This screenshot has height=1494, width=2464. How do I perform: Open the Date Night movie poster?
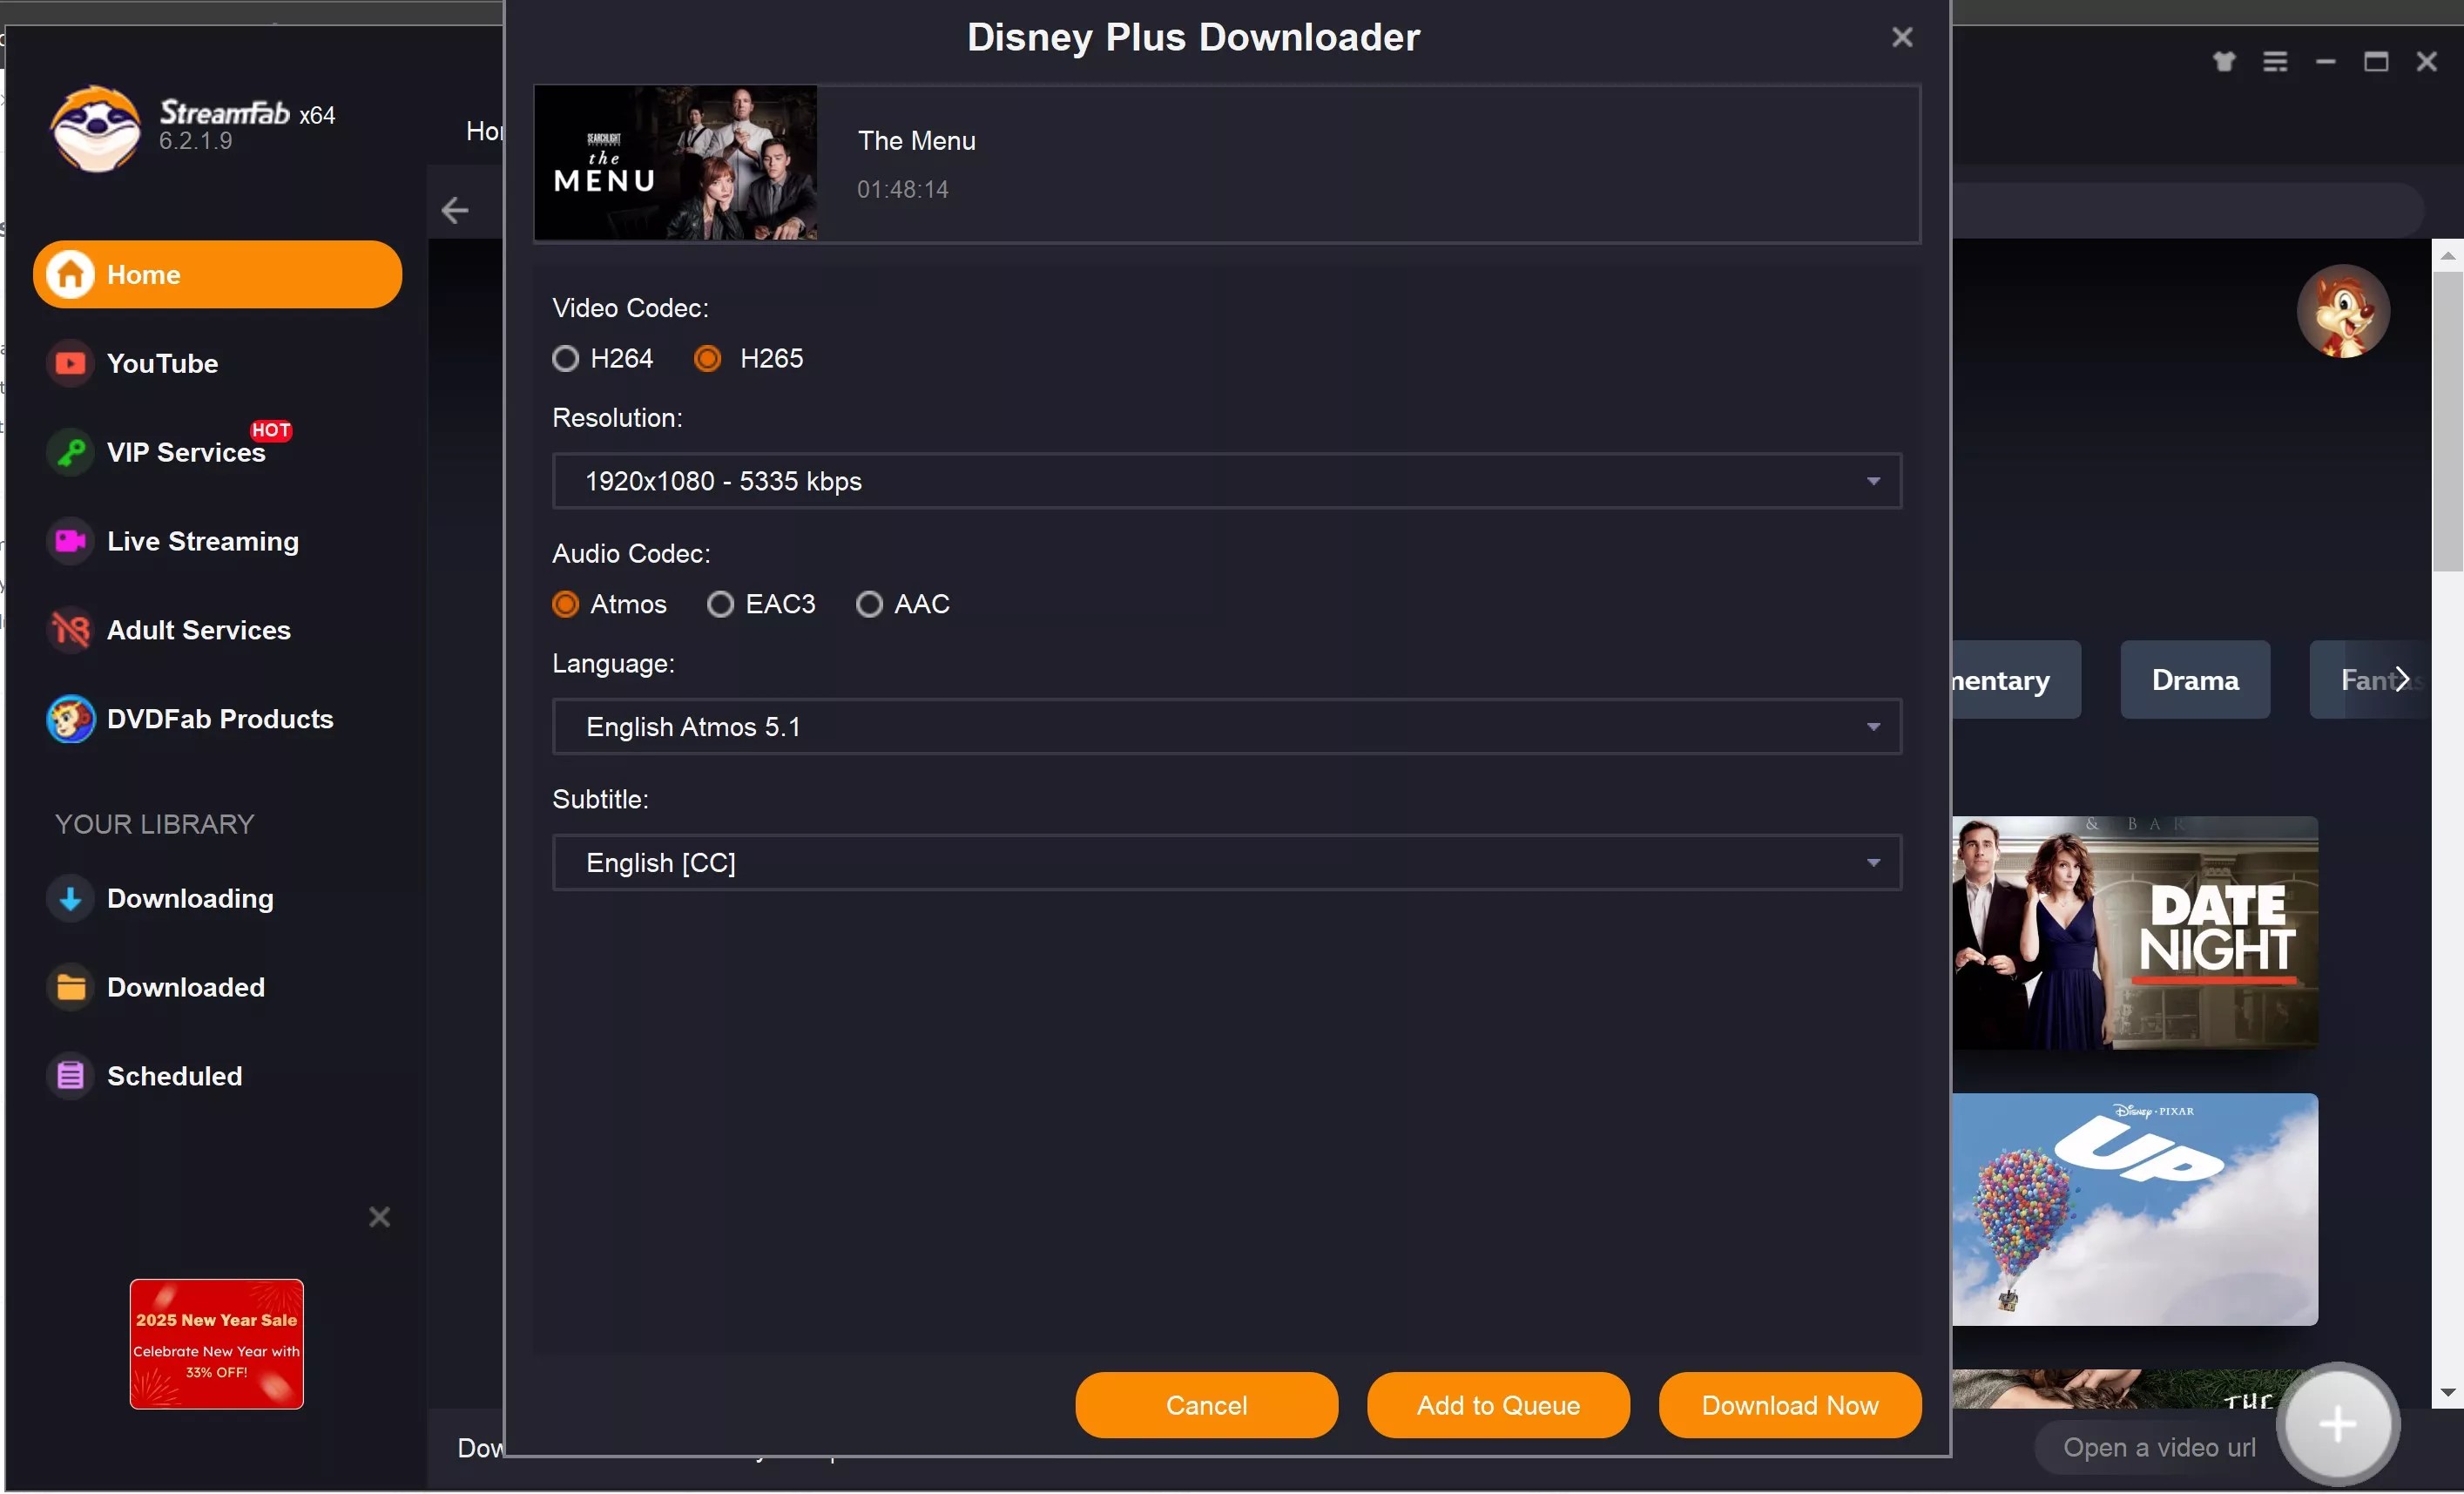2135,933
